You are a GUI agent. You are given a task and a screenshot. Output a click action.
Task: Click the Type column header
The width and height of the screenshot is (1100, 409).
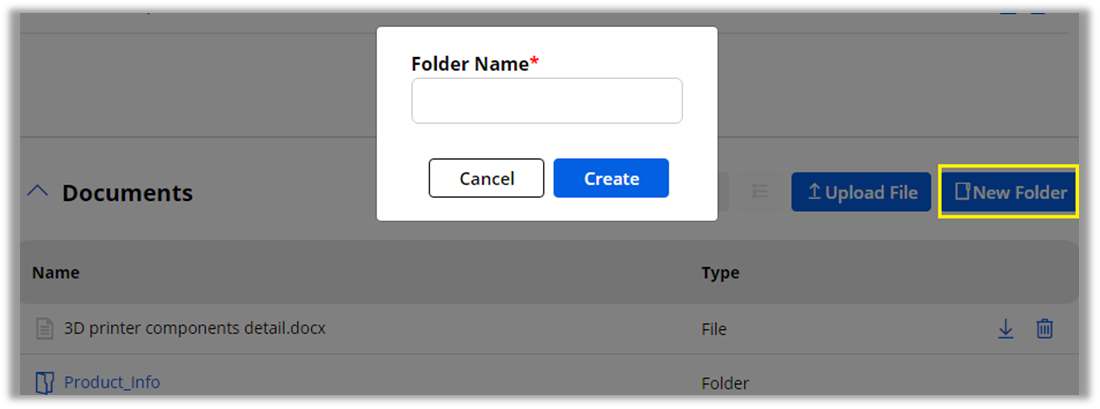point(720,272)
